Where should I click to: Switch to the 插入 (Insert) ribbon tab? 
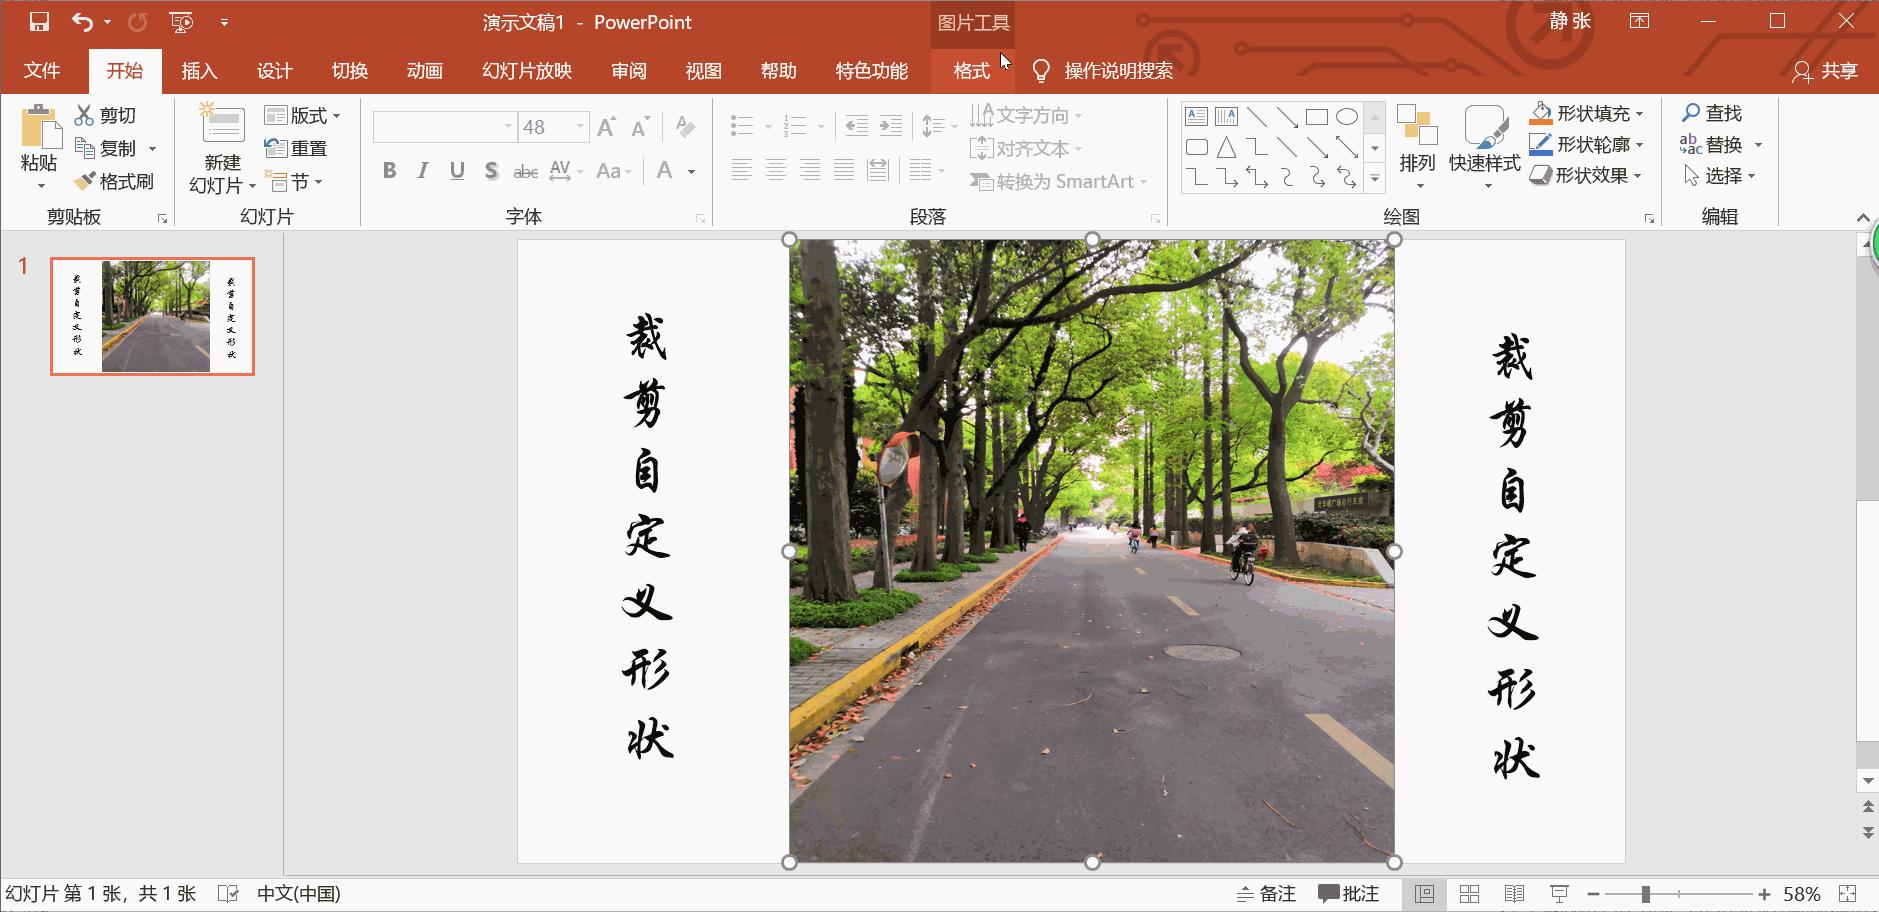tap(199, 70)
